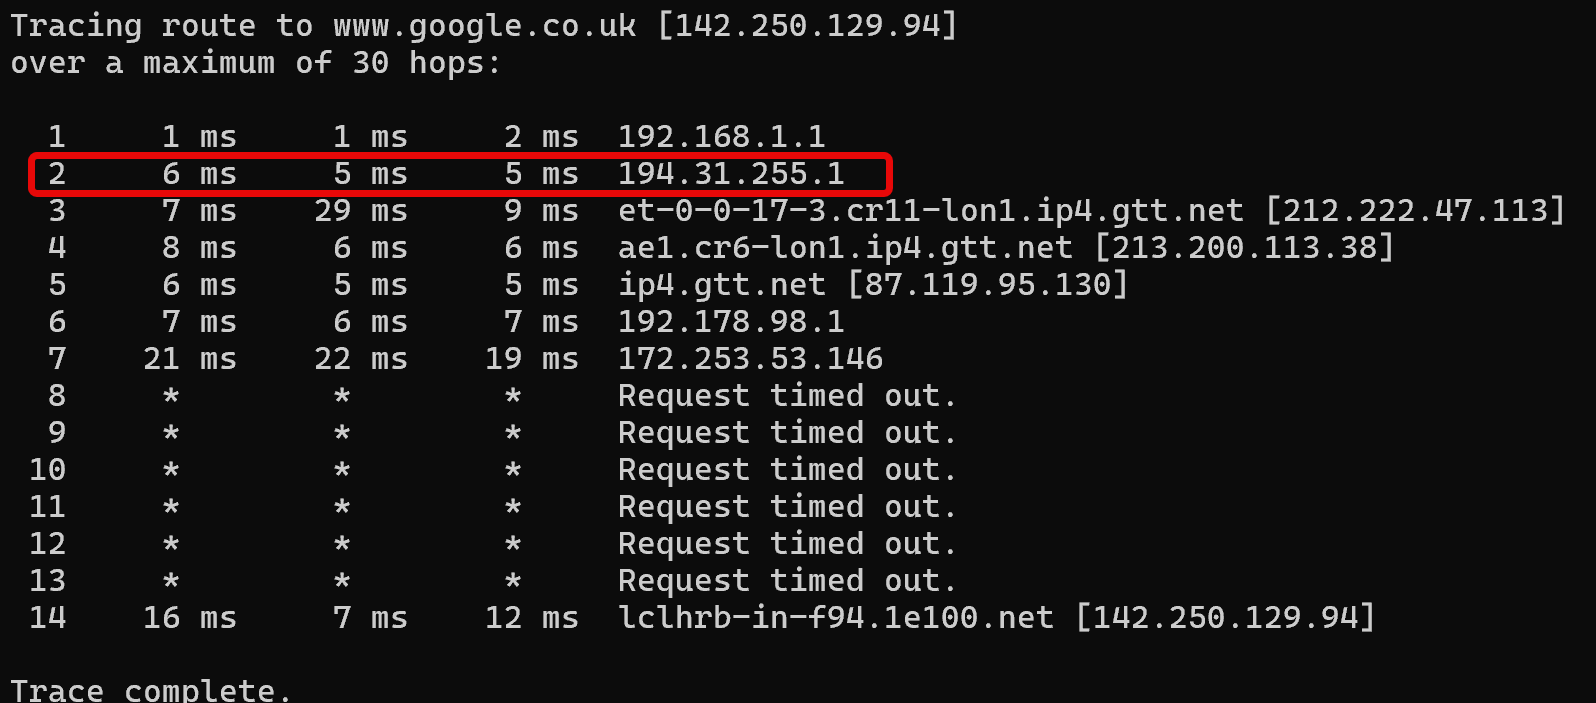This screenshot has width=1596, height=703.
Task: Click the IP address 172.253.53.146
Action: (x=750, y=358)
